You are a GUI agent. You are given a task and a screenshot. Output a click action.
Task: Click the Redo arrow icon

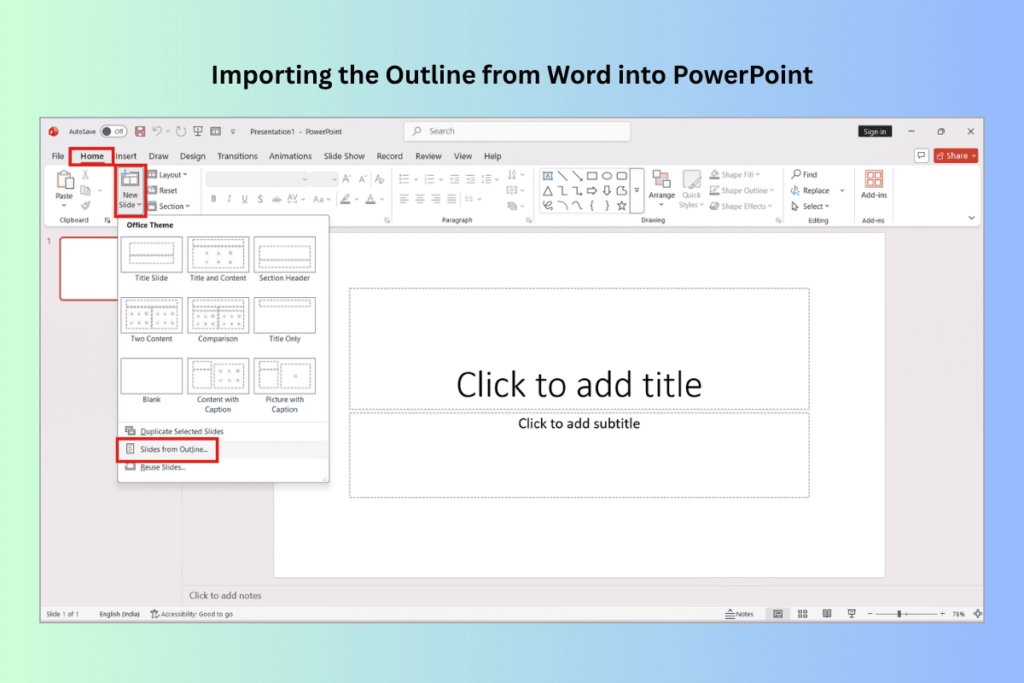tap(181, 131)
